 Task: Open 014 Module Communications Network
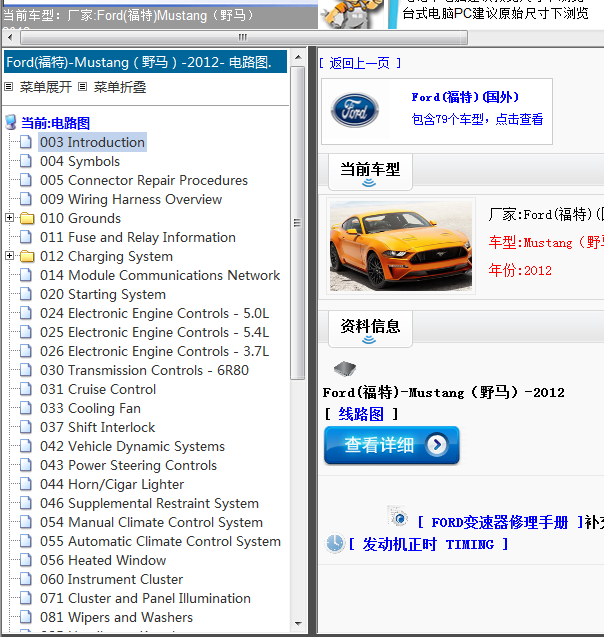click(x=160, y=275)
